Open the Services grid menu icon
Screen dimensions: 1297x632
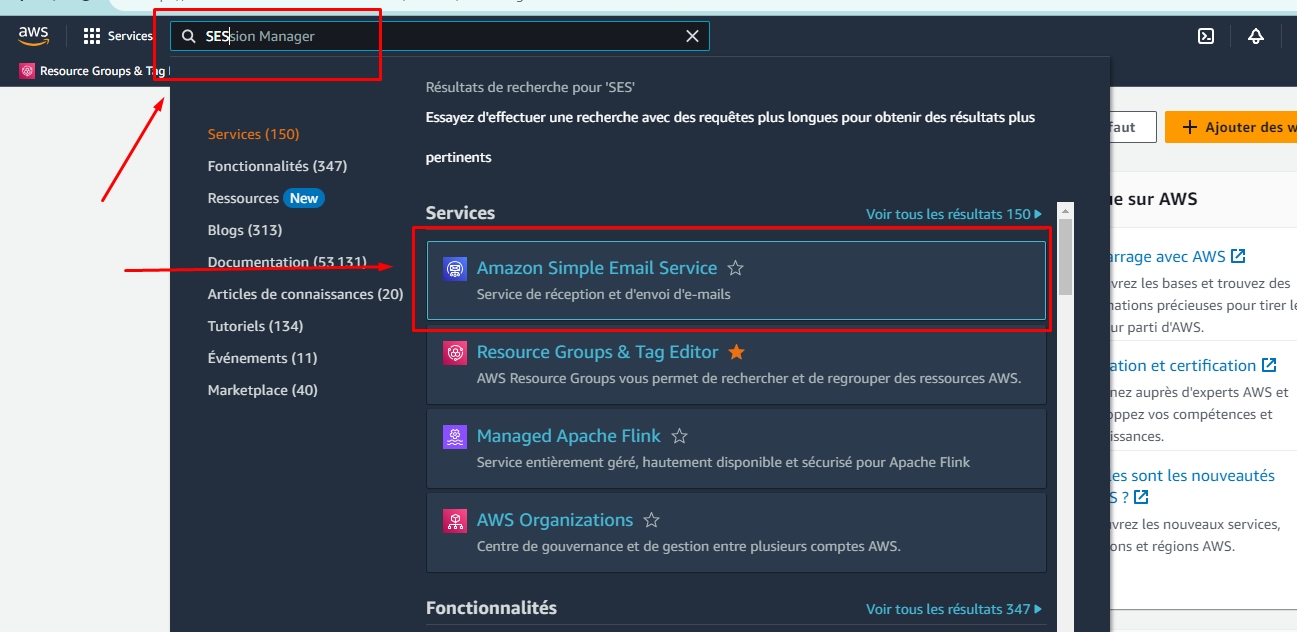click(x=92, y=36)
